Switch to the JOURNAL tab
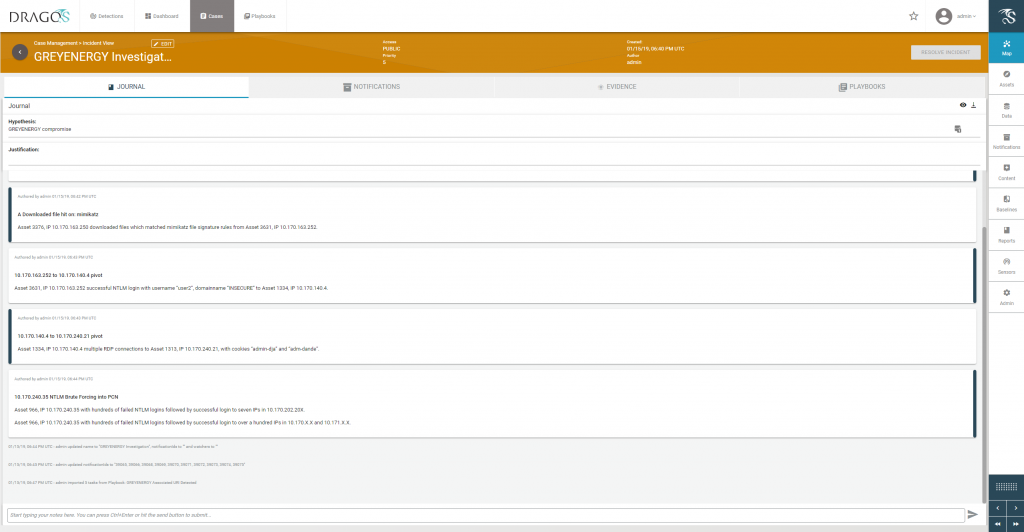 [x=126, y=87]
